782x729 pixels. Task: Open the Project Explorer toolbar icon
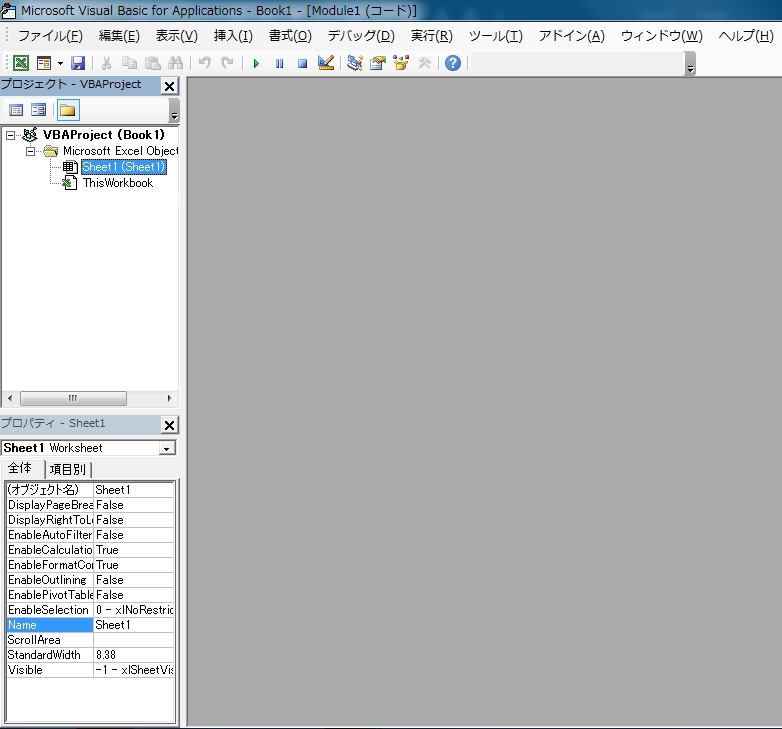355,63
